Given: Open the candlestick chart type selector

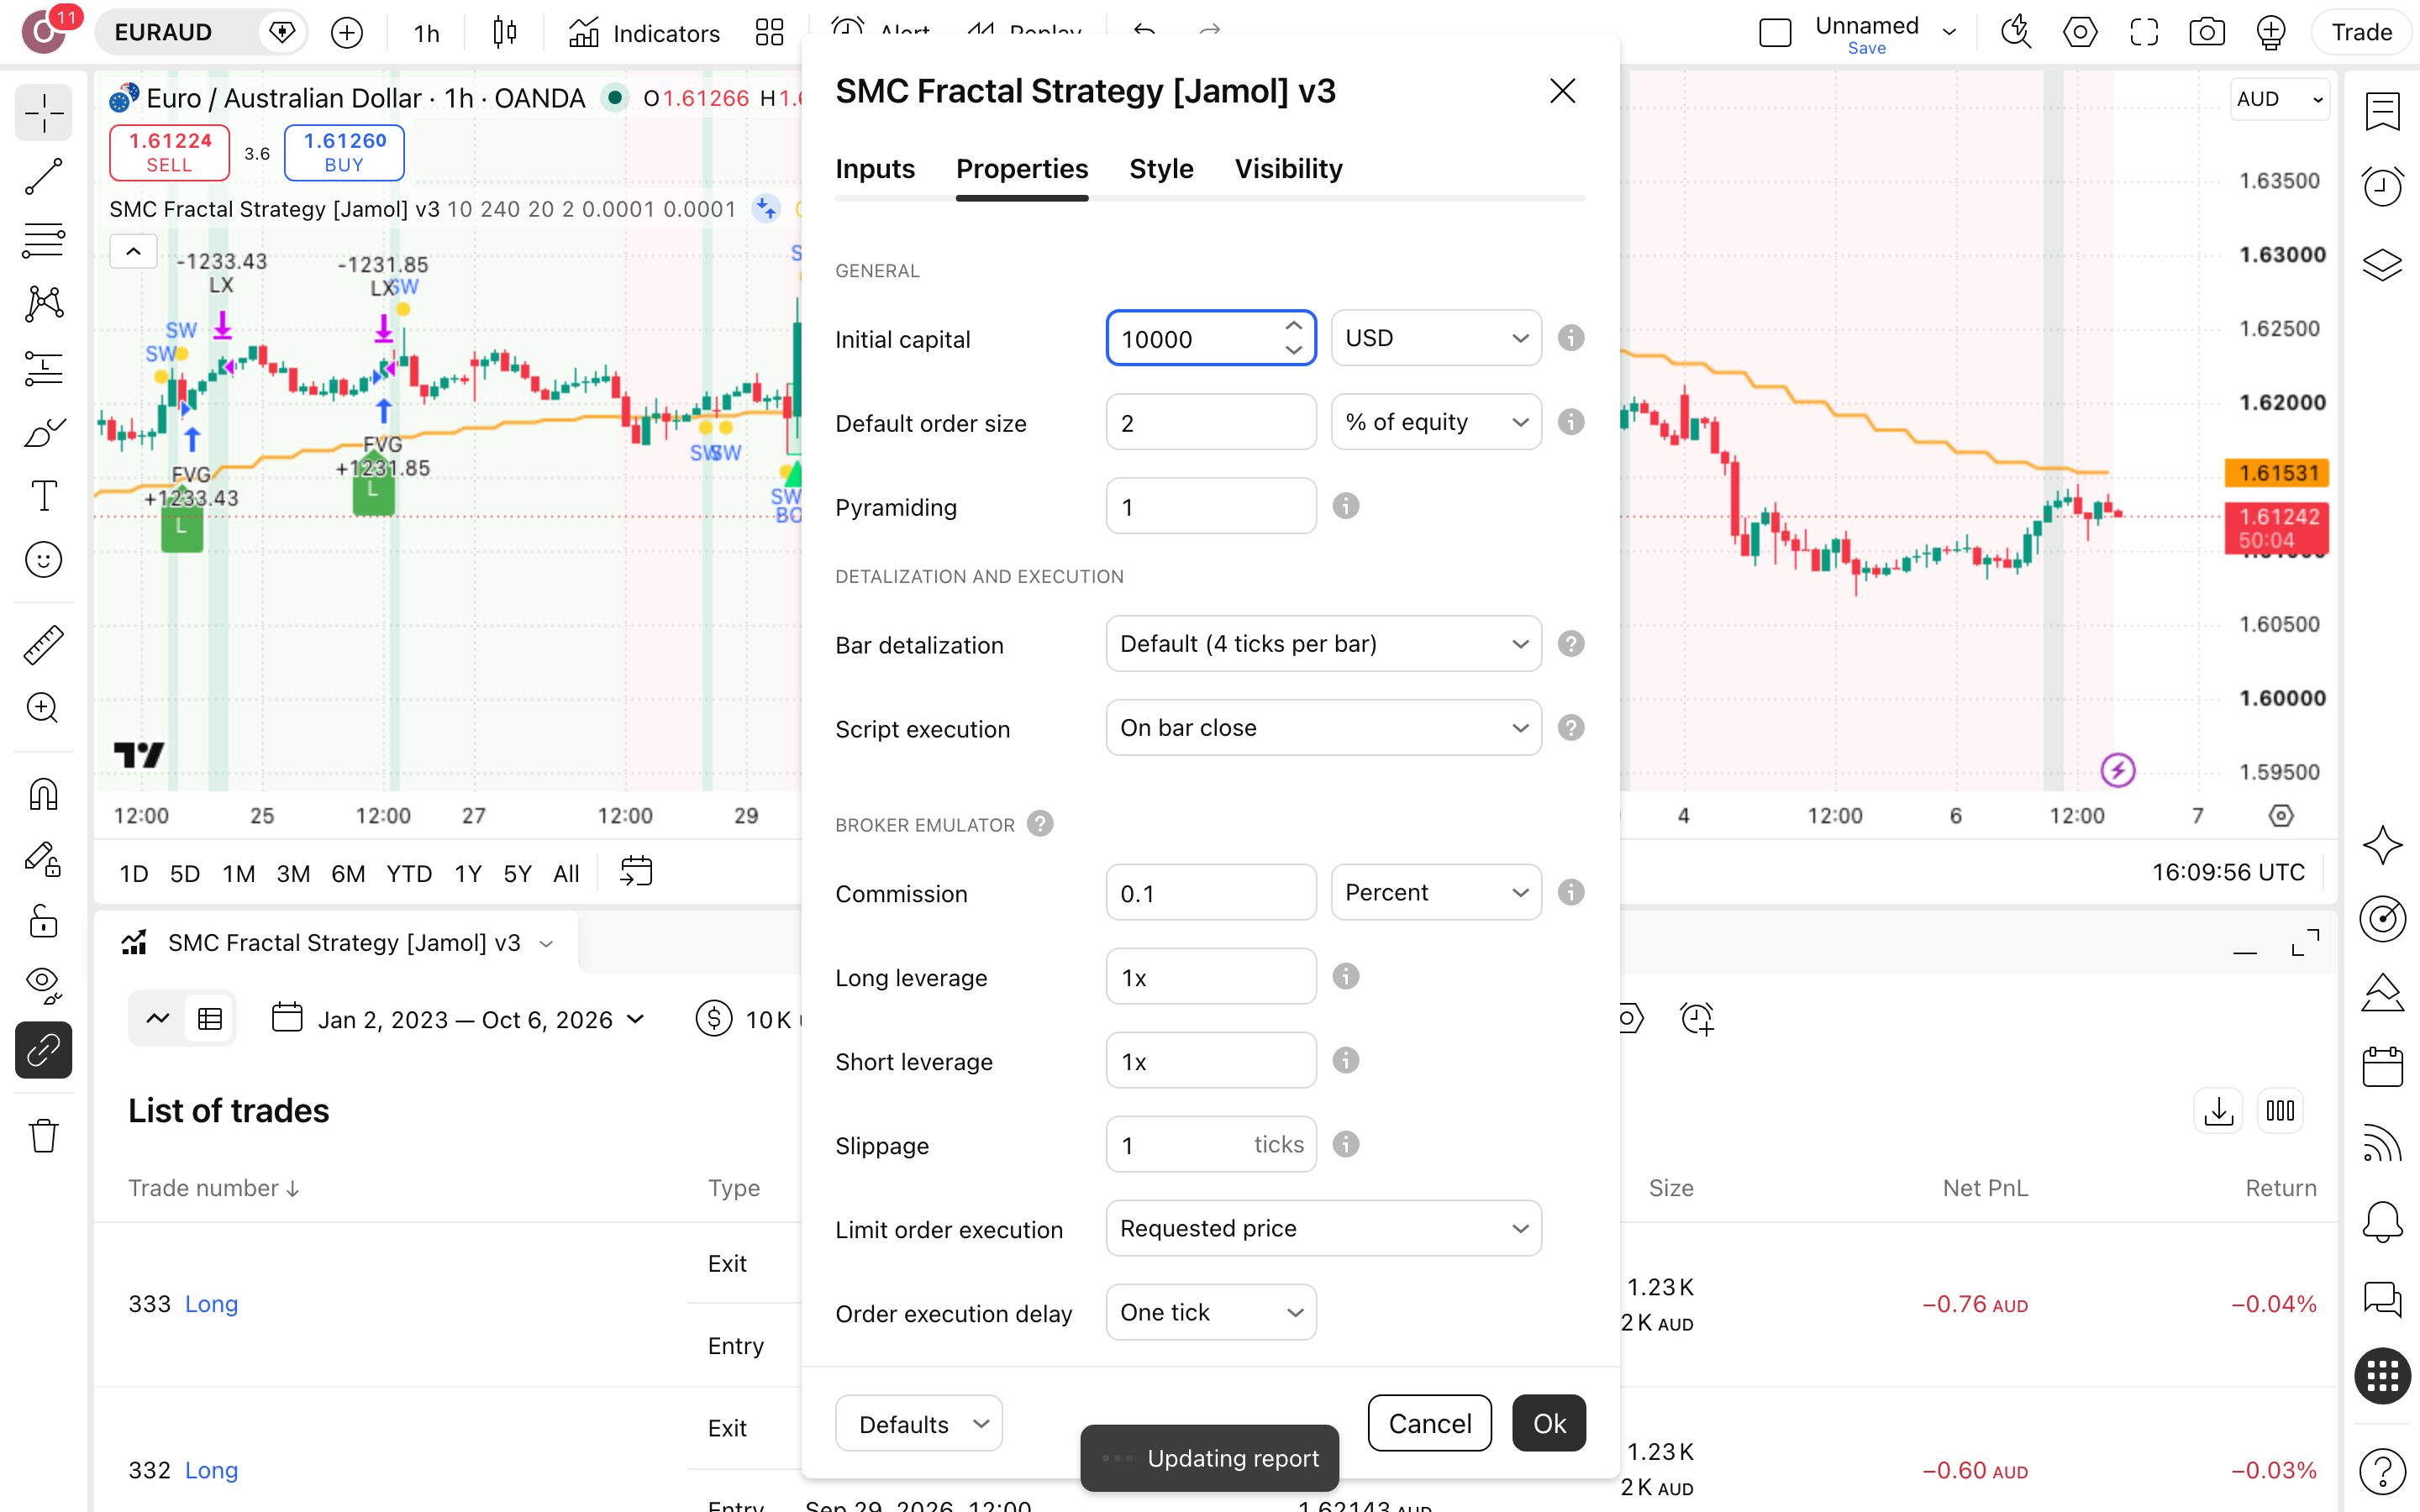Looking at the screenshot, I should click(x=505, y=32).
